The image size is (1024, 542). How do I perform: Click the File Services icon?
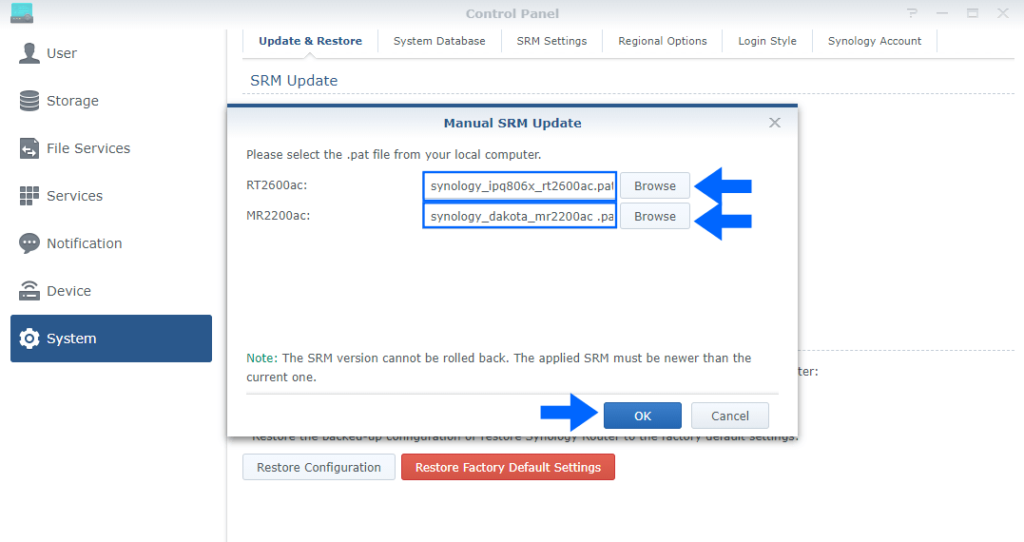(x=29, y=148)
